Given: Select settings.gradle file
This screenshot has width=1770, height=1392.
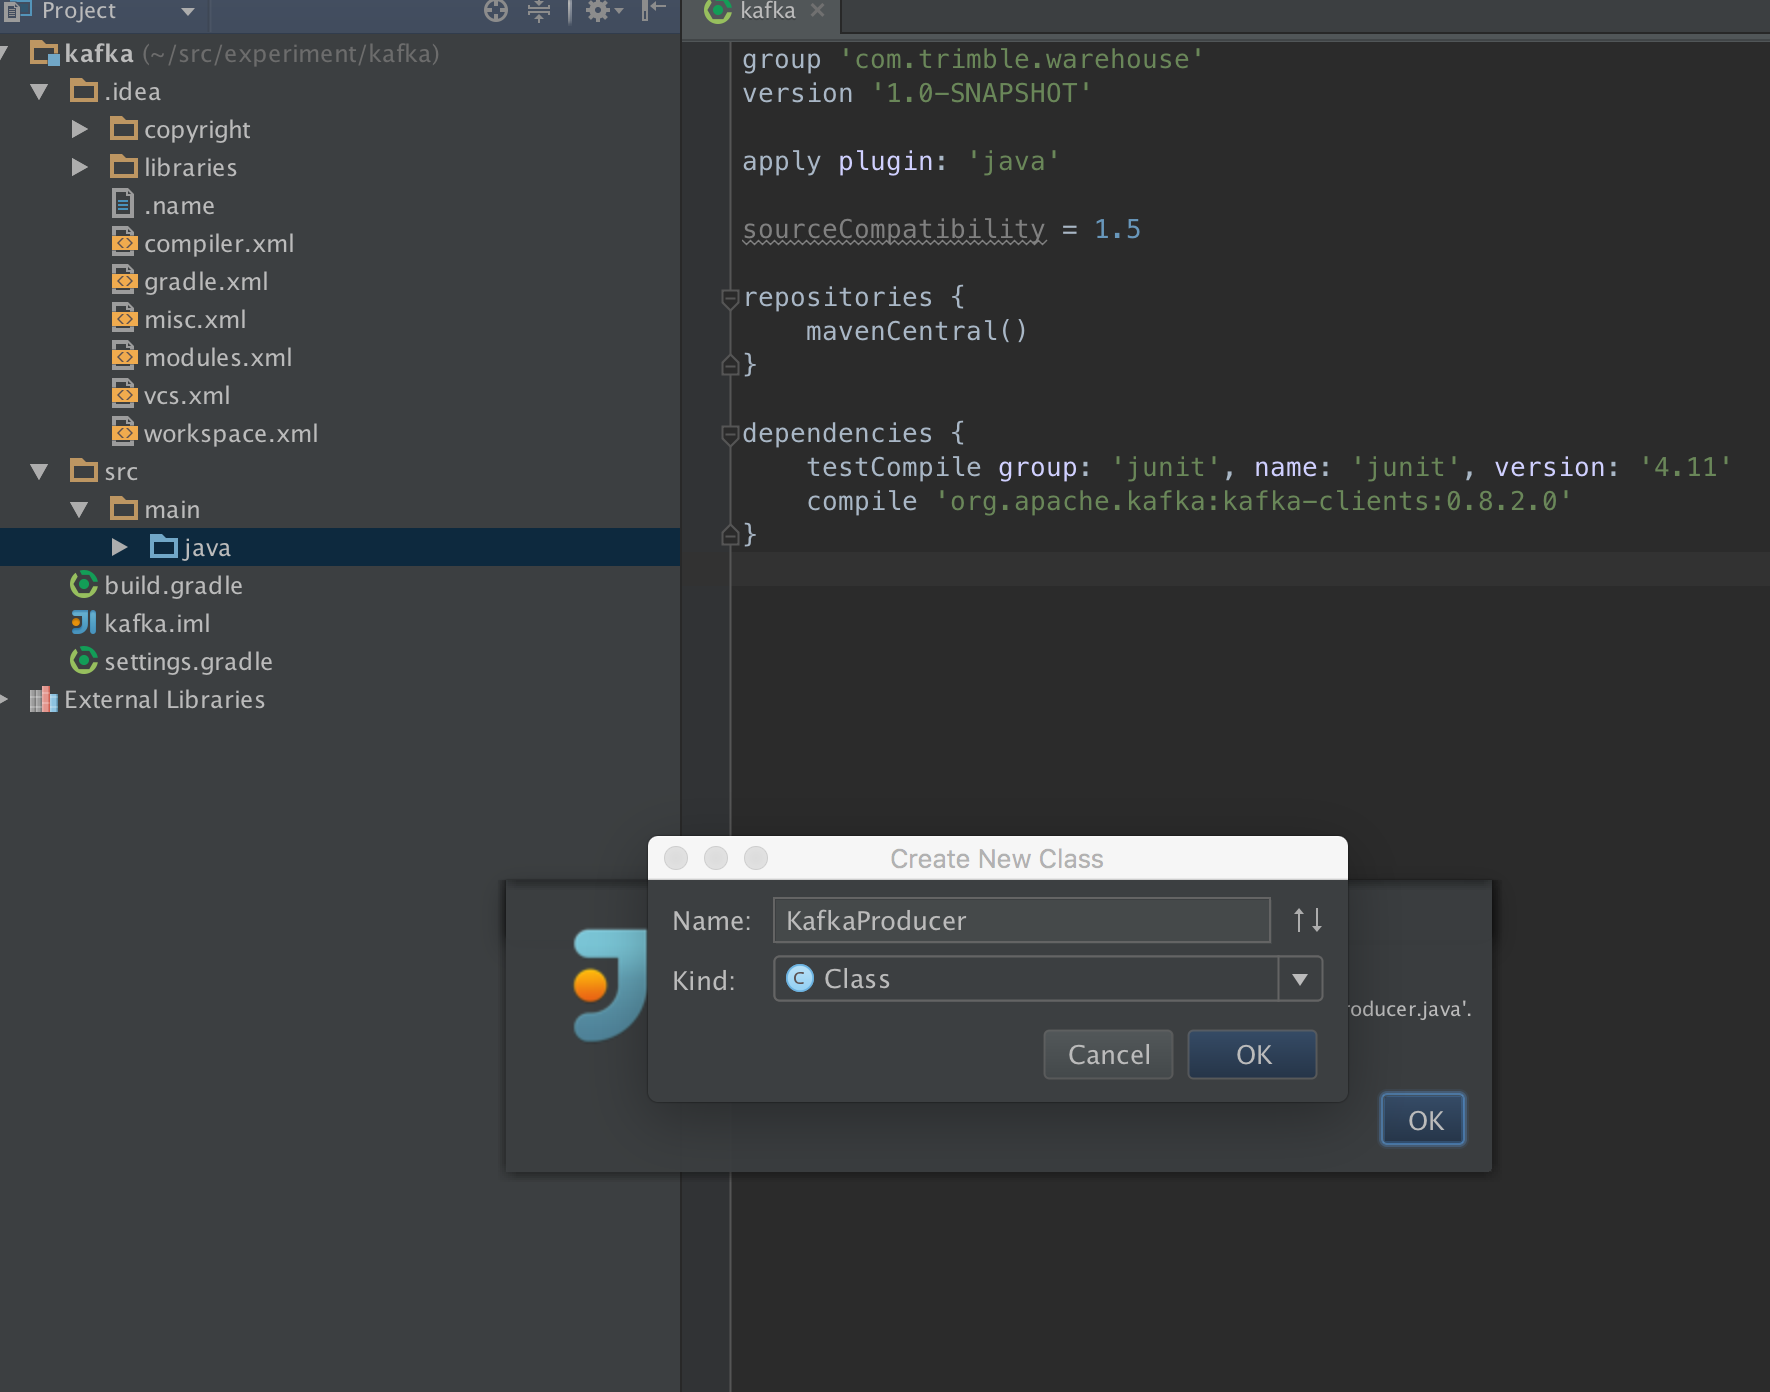Looking at the screenshot, I should (x=188, y=662).
